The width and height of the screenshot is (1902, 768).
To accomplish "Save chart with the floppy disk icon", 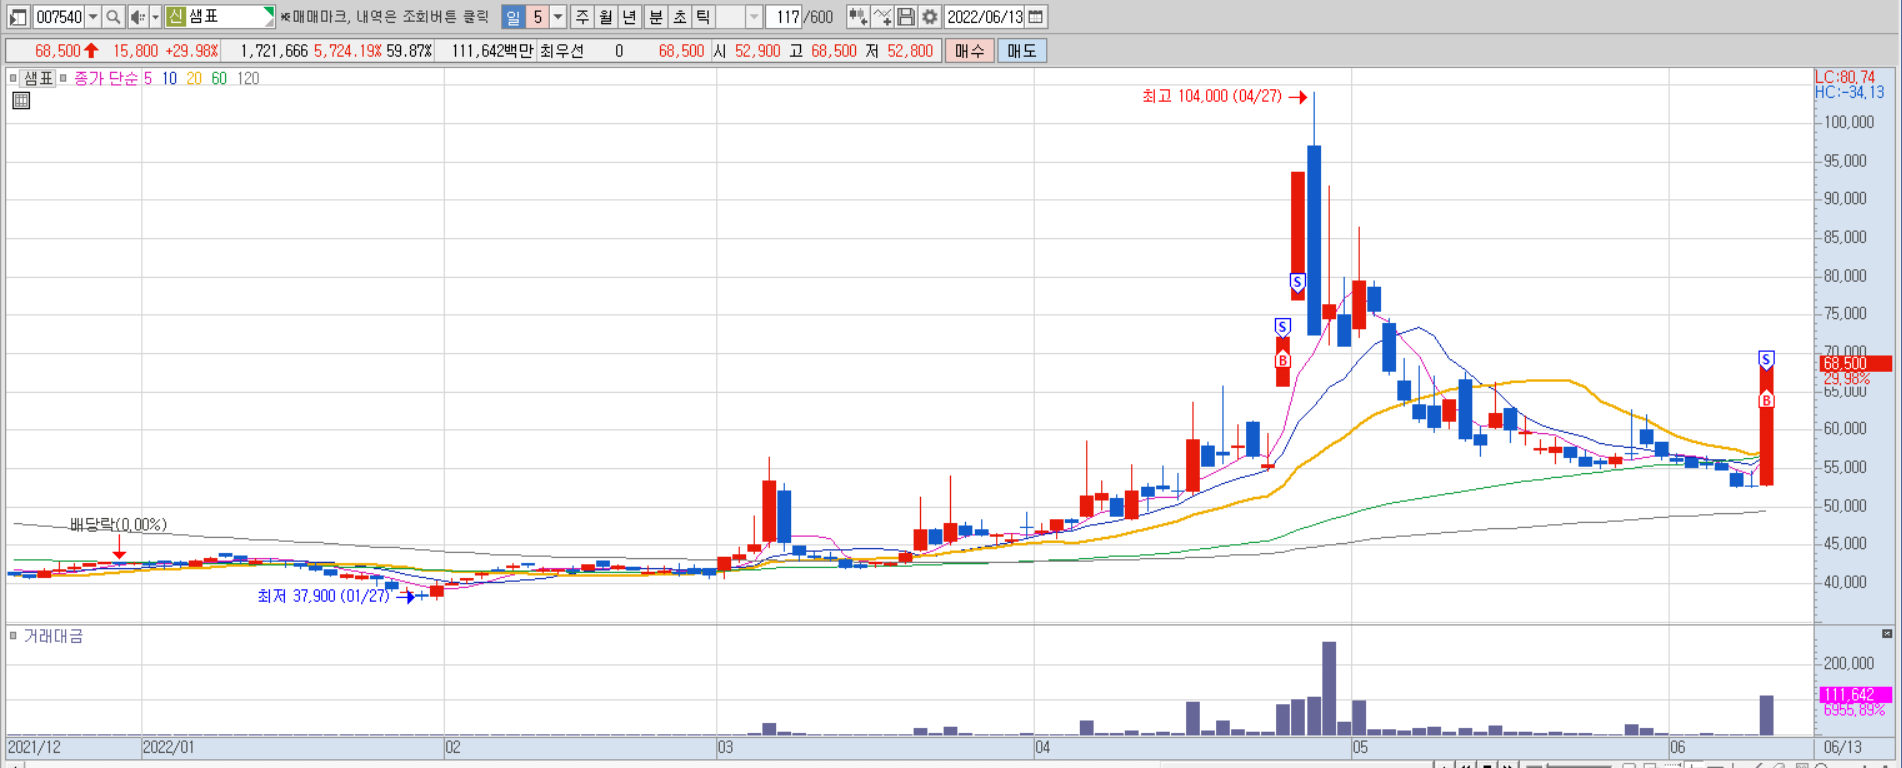I will click(905, 17).
